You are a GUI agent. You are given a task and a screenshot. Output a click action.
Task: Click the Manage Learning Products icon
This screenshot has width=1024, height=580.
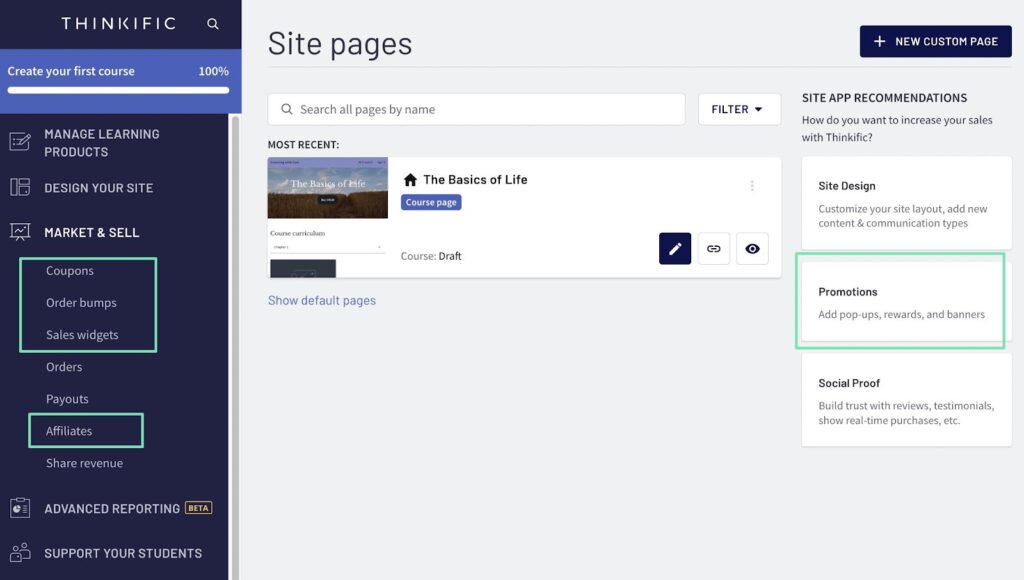(20, 142)
